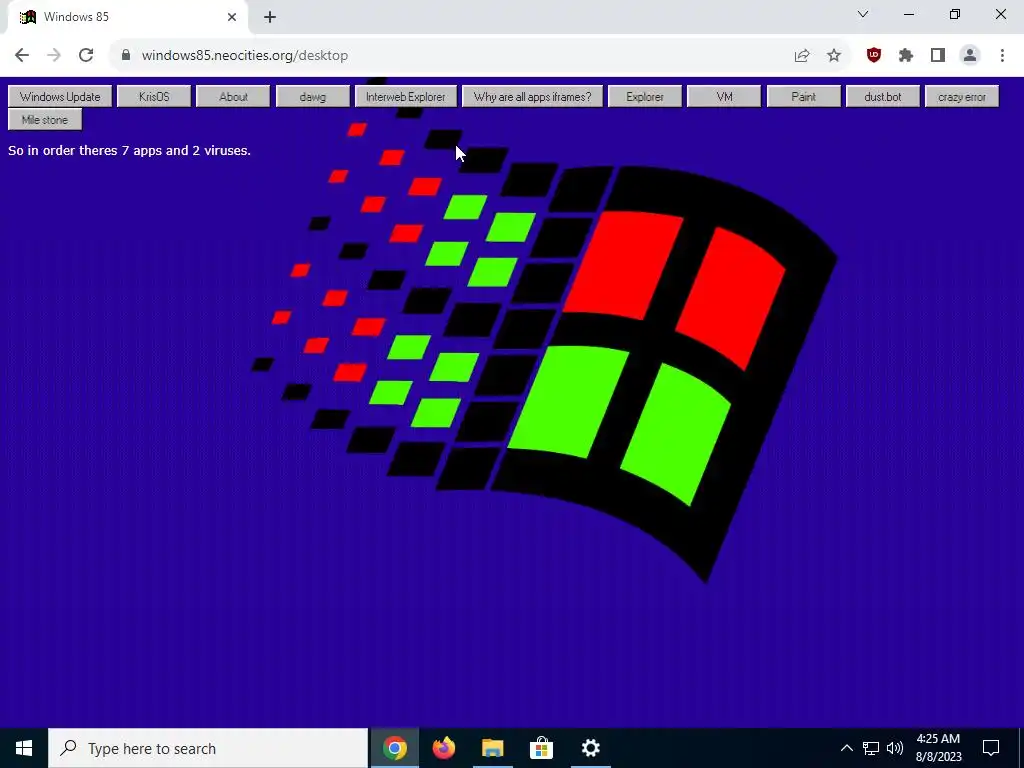Open the Windows Update app button
1024x768 pixels.
pos(60,97)
